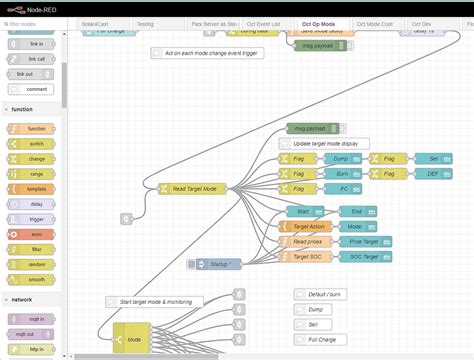Select the template node in palette

coord(31,189)
